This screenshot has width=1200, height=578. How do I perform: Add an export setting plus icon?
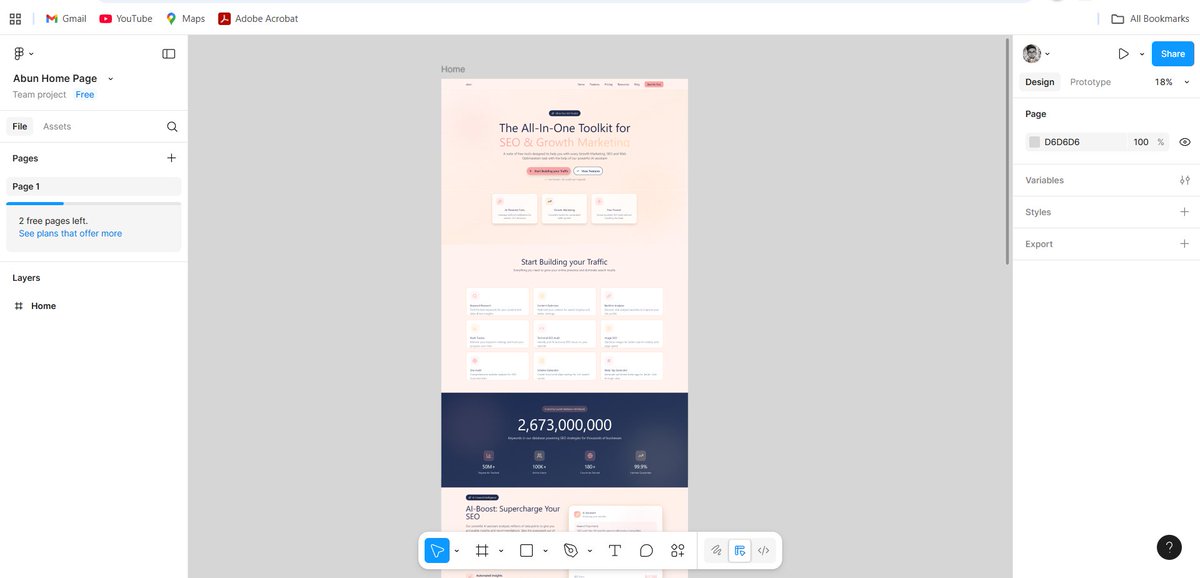click(1185, 244)
